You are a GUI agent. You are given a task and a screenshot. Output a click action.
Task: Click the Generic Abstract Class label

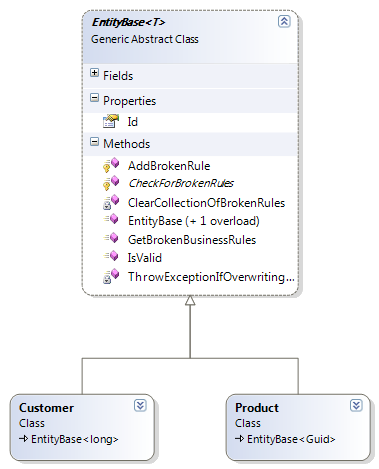point(145,39)
